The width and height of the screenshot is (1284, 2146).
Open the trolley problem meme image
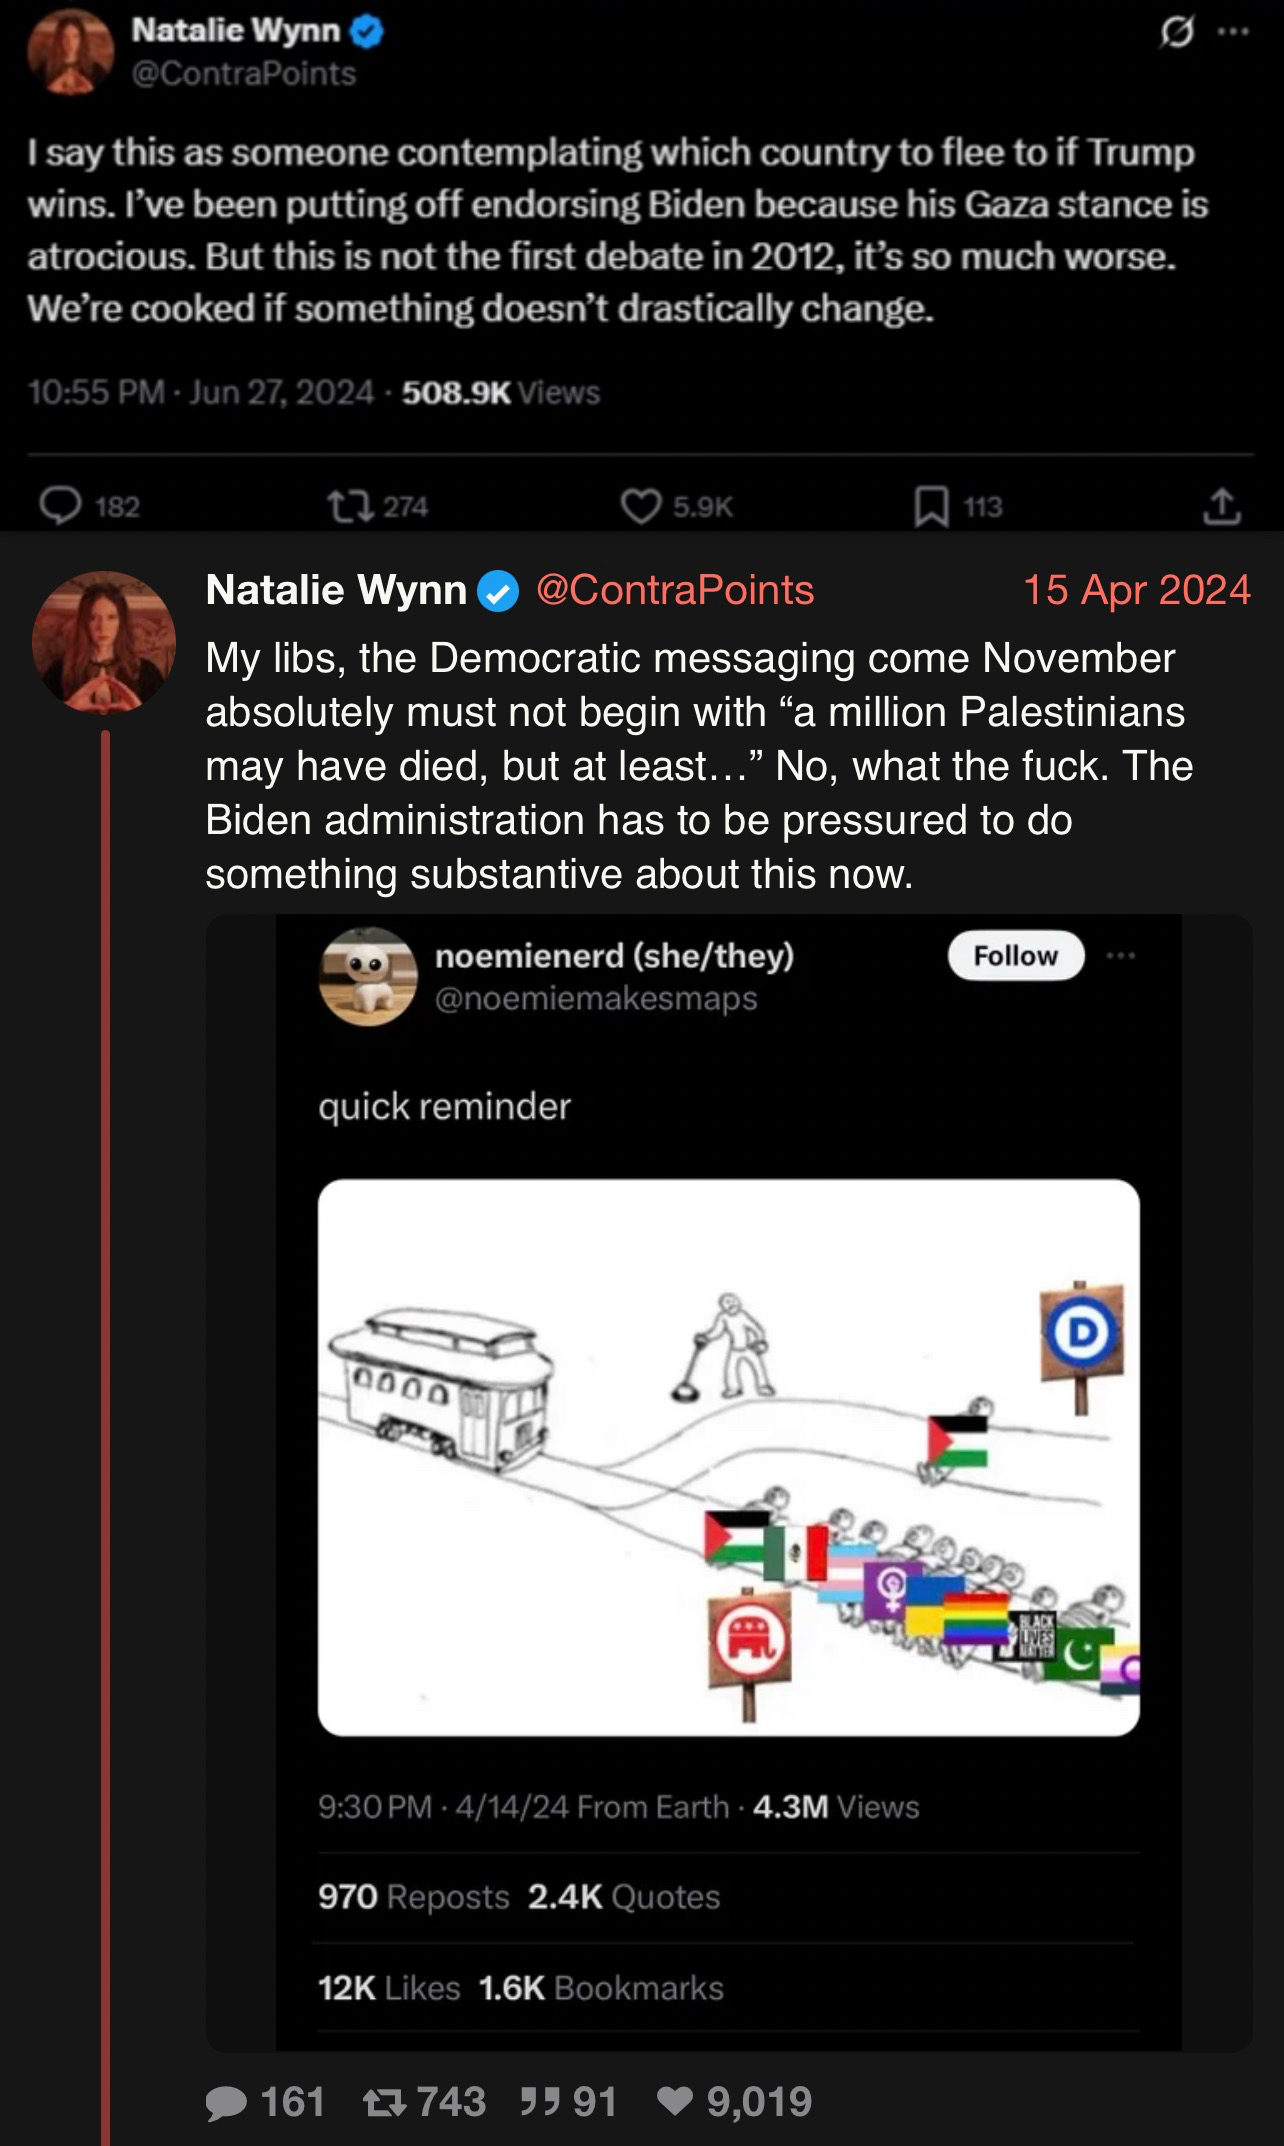(x=728, y=1457)
